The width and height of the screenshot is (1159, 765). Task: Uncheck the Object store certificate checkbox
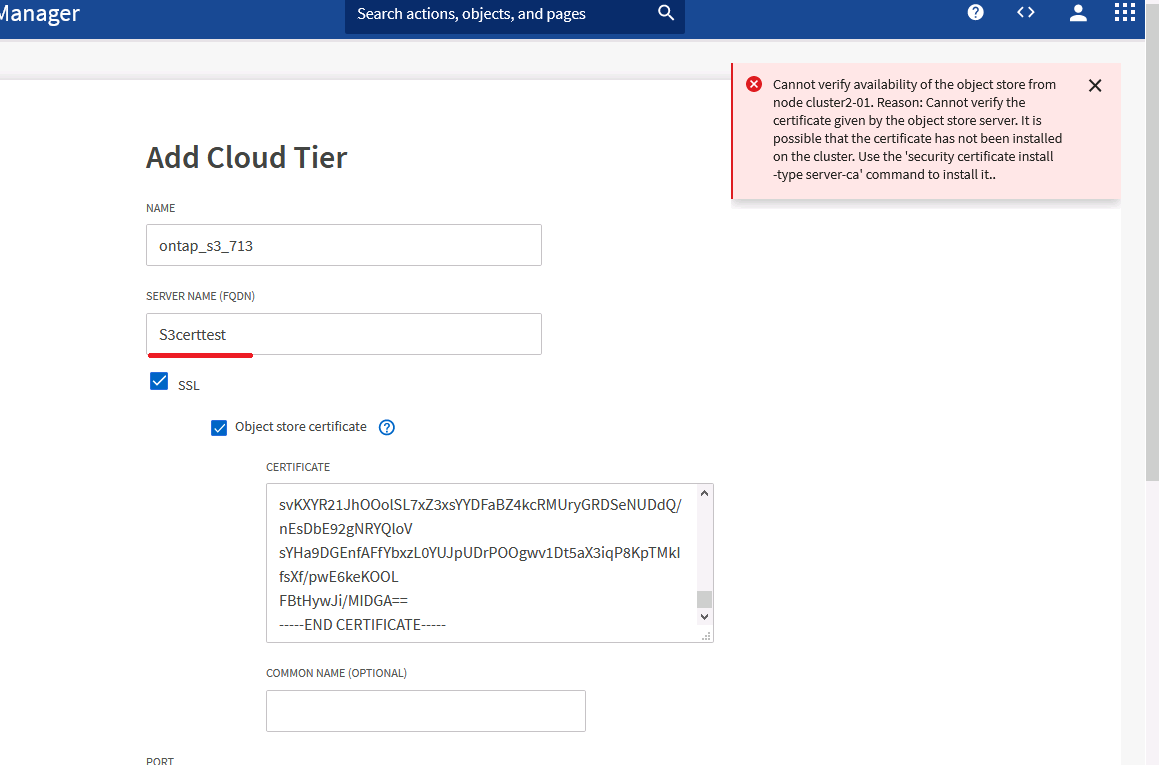pyautogui.click(x=219, y=427)
